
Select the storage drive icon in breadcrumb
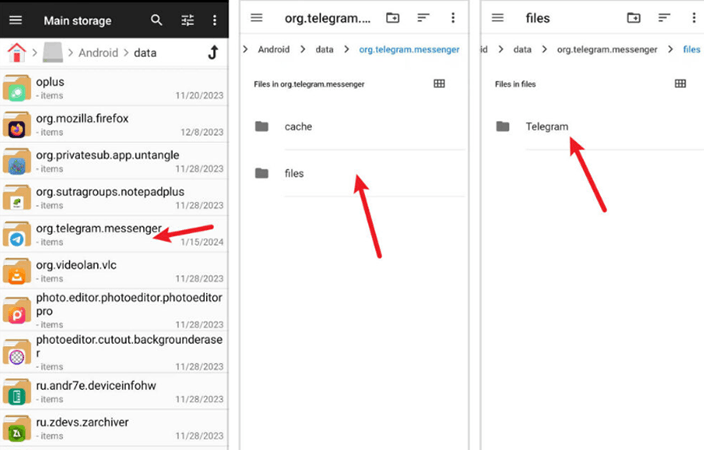[53, 53]
